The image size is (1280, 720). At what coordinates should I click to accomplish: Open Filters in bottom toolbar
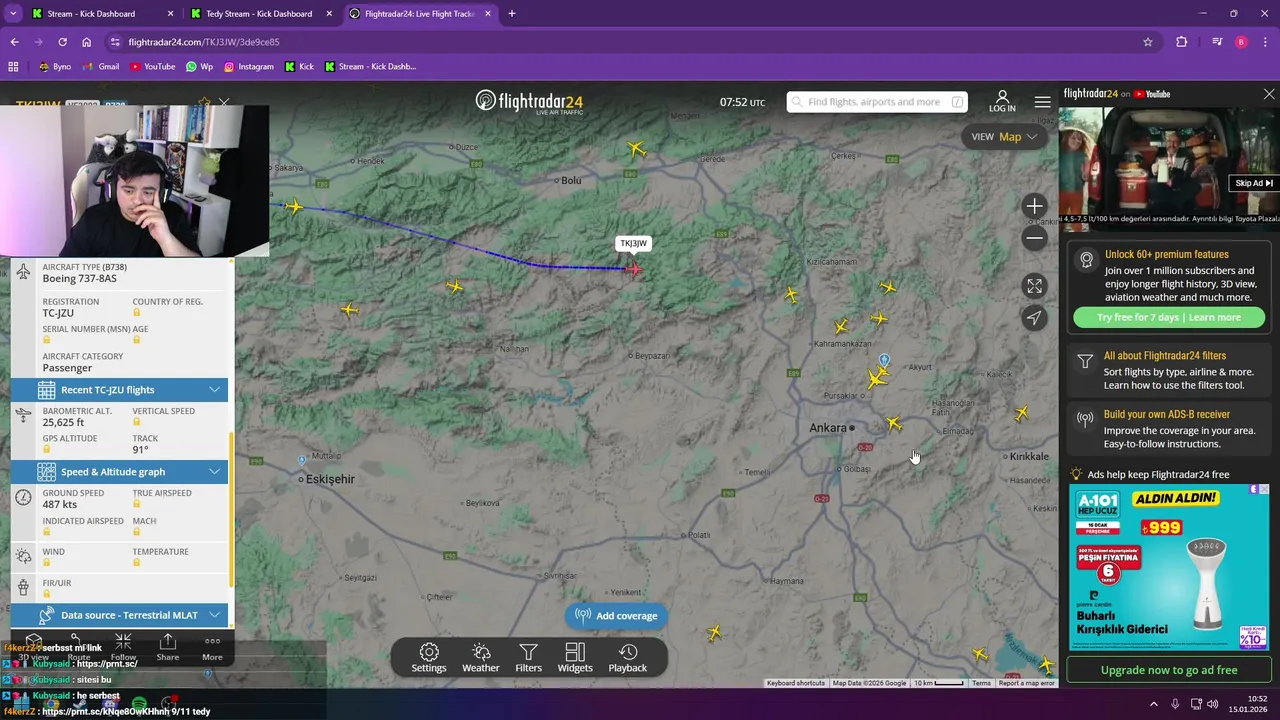click(x=529, y=658)
